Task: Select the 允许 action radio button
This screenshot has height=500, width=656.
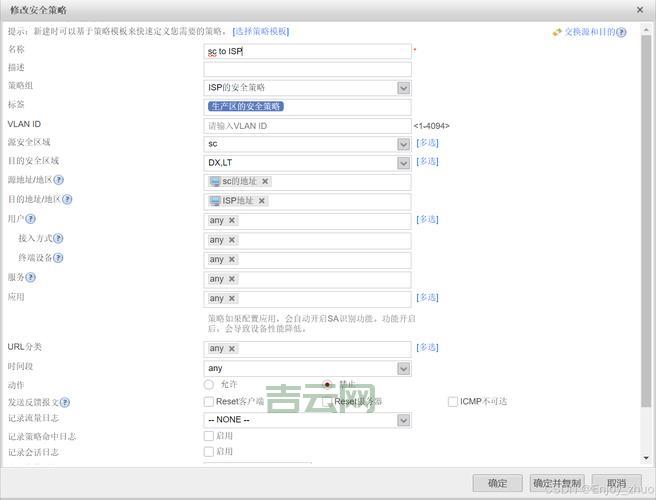Action: (209, 384)
